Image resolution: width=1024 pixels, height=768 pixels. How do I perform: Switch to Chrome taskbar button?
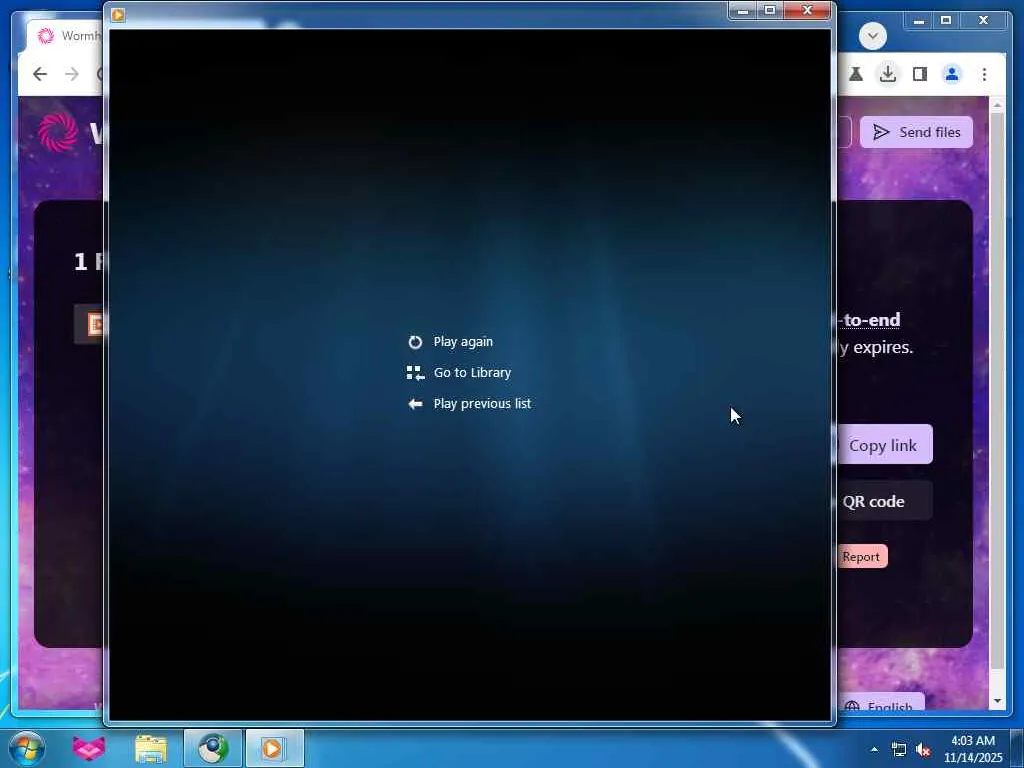(x=213, y=748)
